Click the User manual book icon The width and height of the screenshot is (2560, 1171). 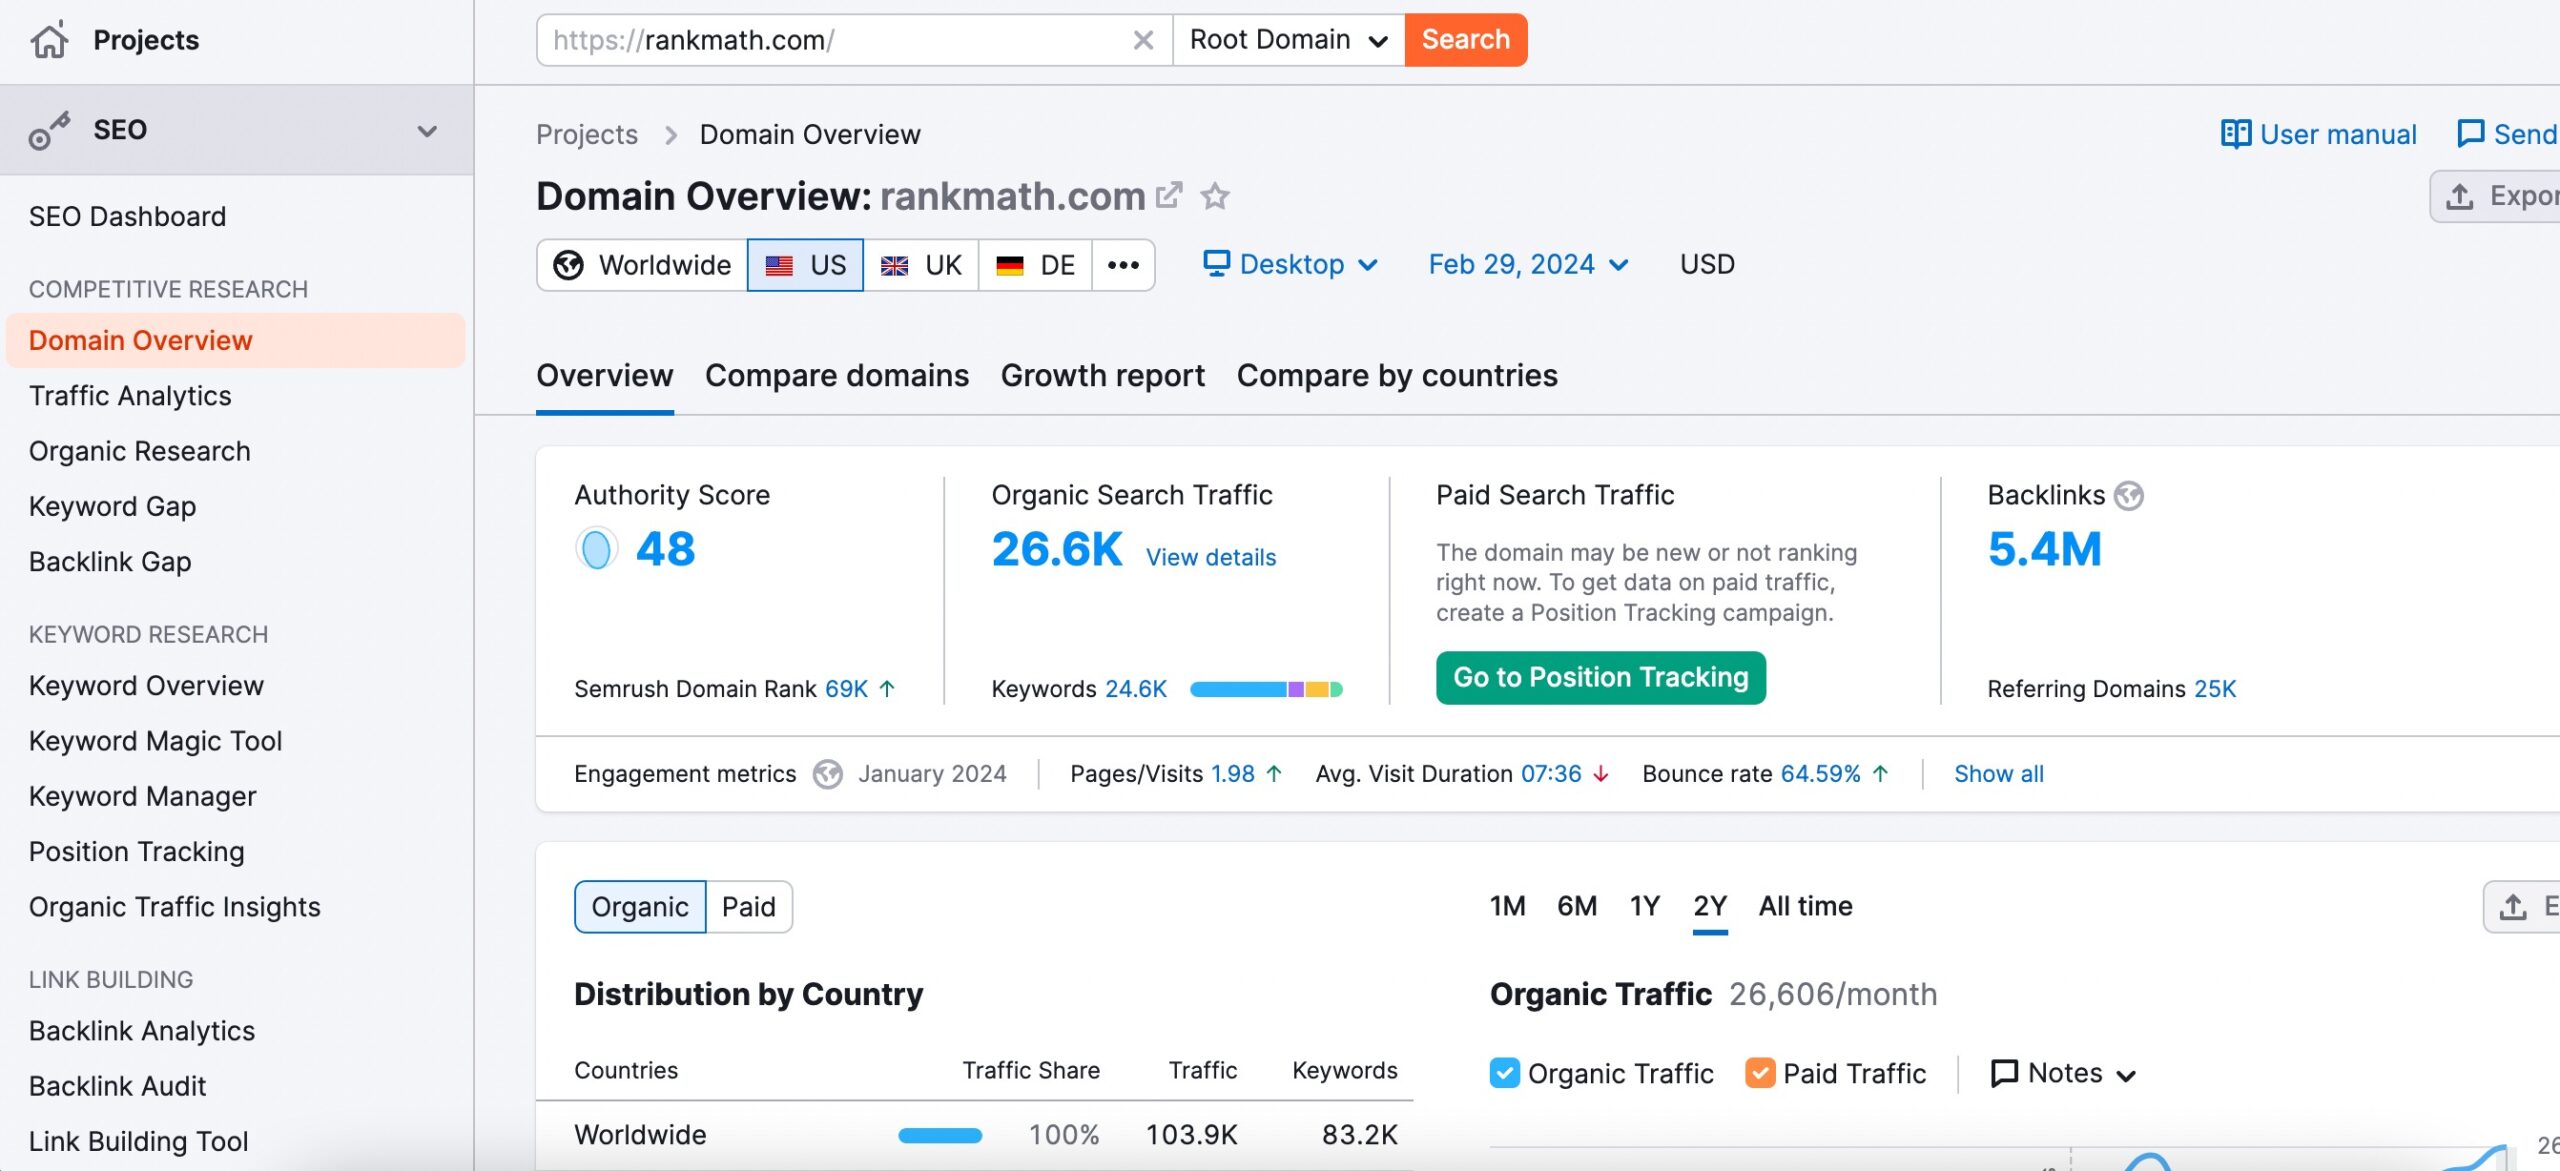2236,134
